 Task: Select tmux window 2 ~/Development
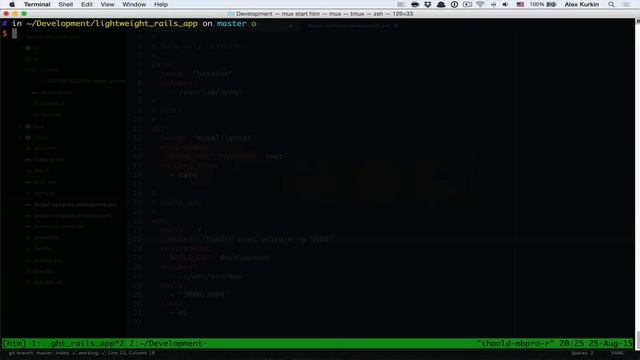(167, 343)
